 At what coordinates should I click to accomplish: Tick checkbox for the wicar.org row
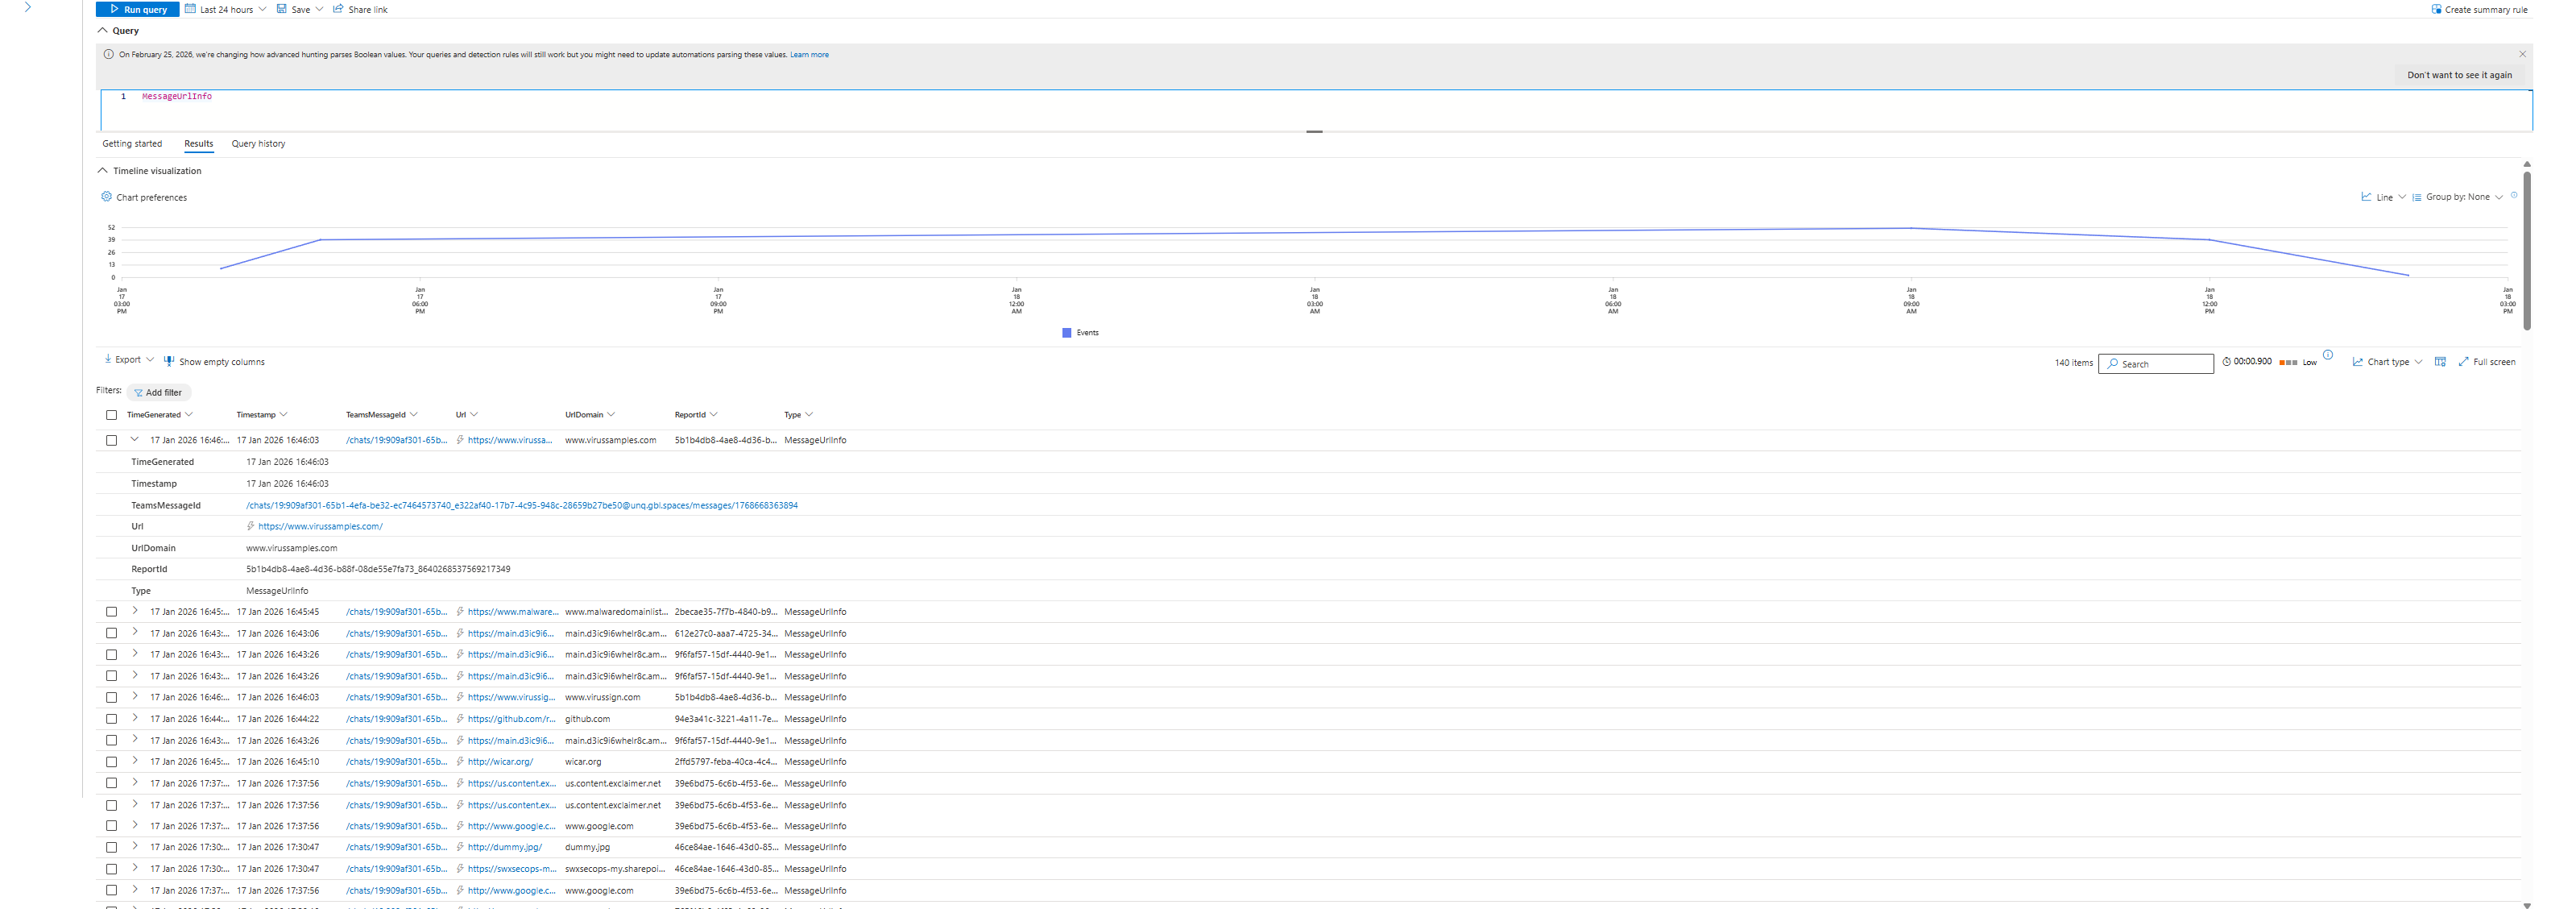click(112, 762)
